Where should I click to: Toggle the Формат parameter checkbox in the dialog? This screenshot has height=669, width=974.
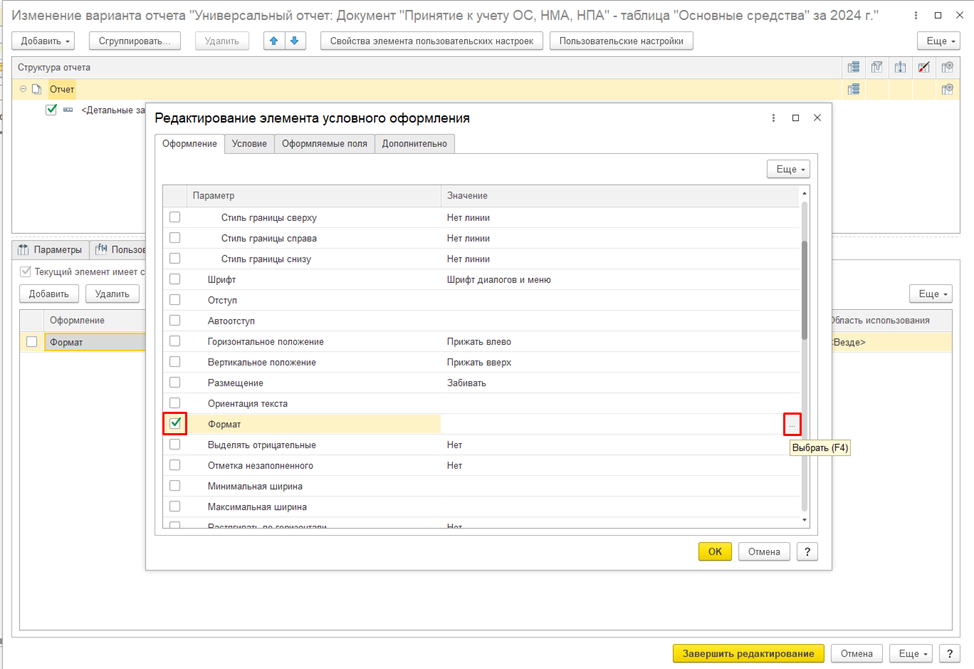click(x=175, y=424)
